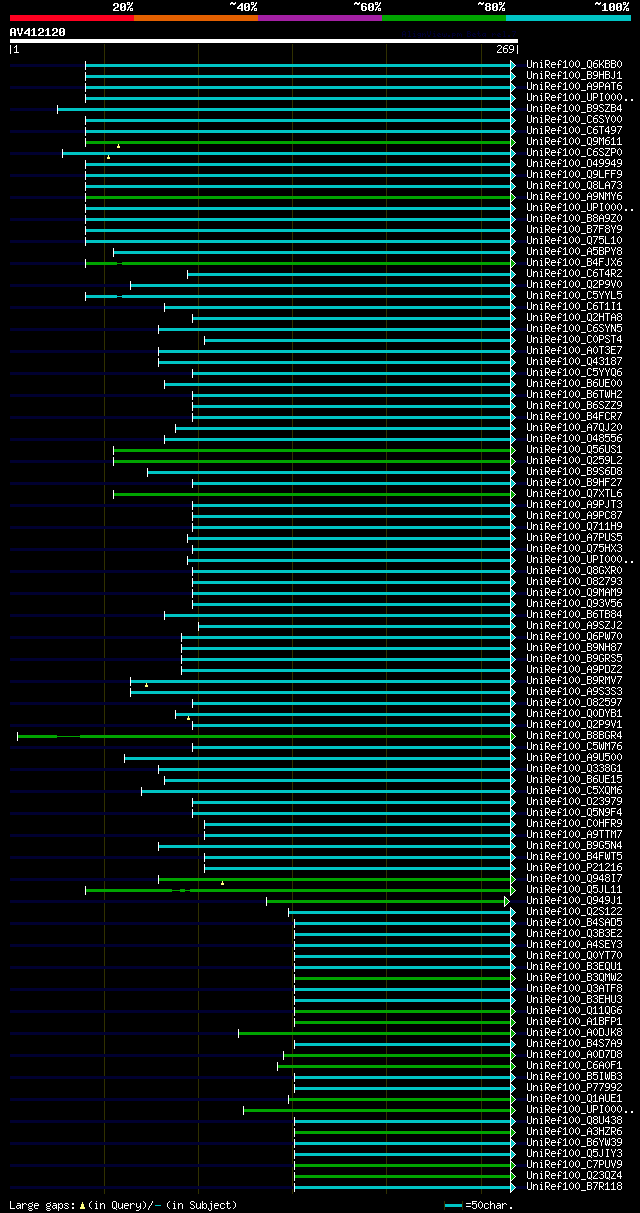
Task: Click the Large gaps legend text
Action: click(x=123, y=1205)
